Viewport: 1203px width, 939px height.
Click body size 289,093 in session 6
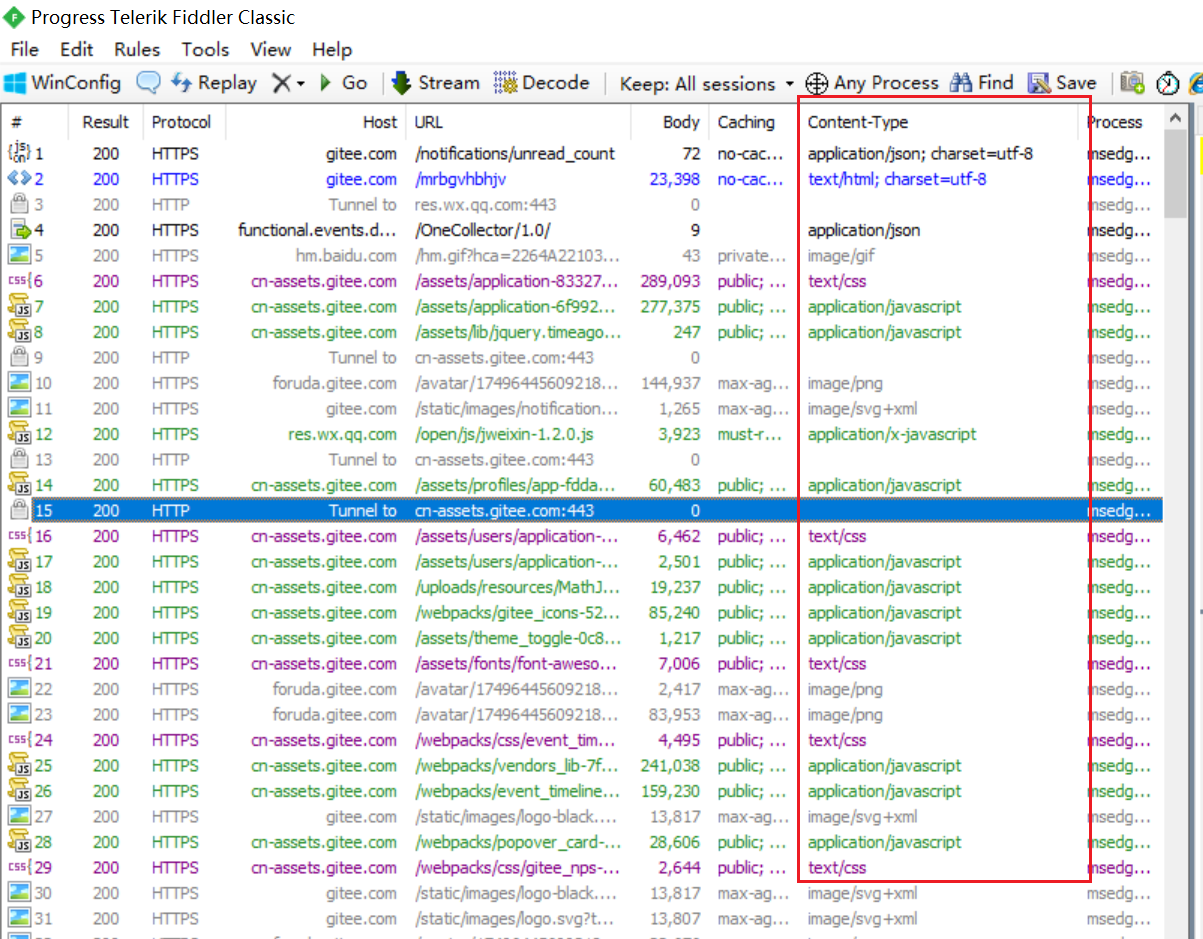pos(670,281)
